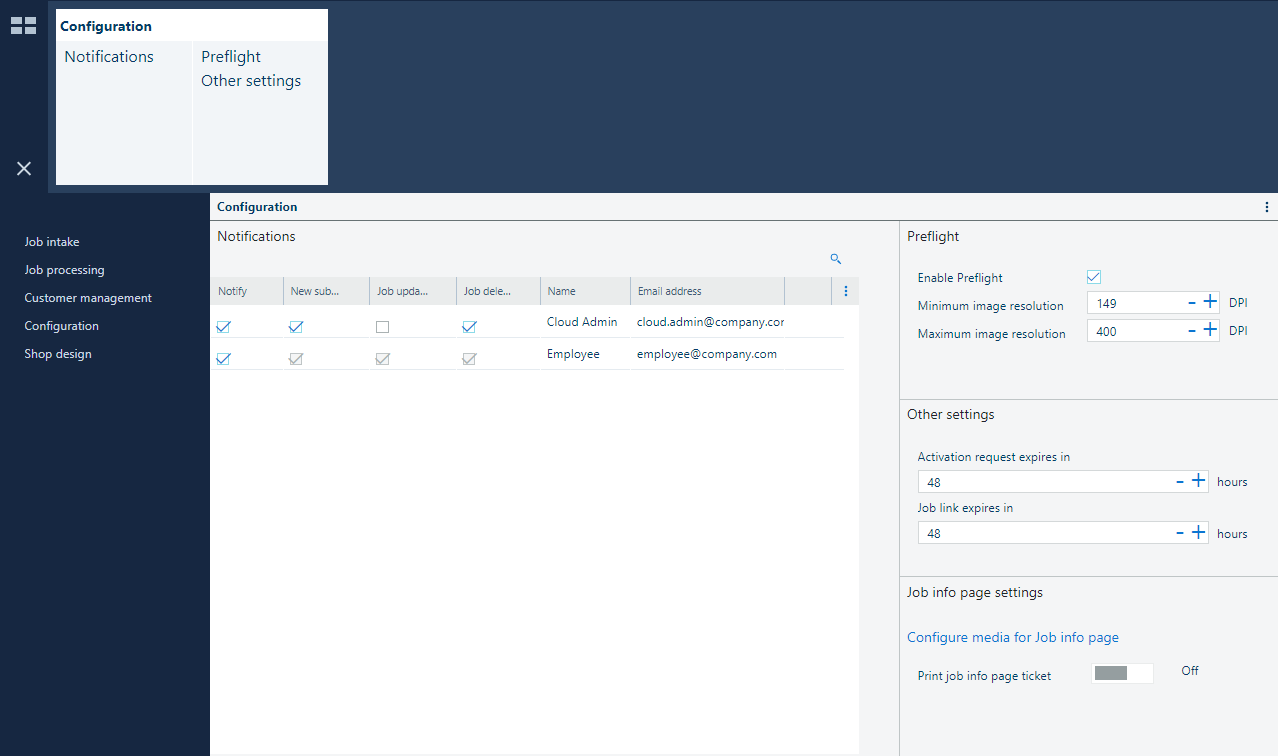Click Job updated checkbox in Employee row
Image resolution: width=1278 pixels, height=756 pixels.
pos(382,359)
